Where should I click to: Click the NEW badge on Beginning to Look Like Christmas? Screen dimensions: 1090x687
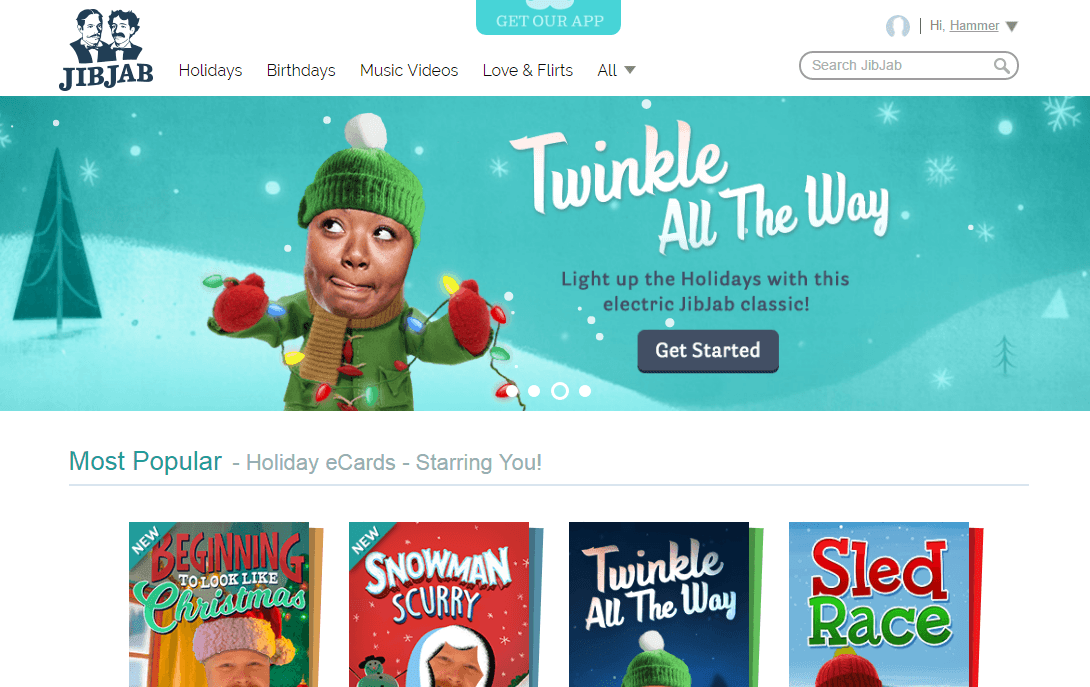click(x=146, y=540)
